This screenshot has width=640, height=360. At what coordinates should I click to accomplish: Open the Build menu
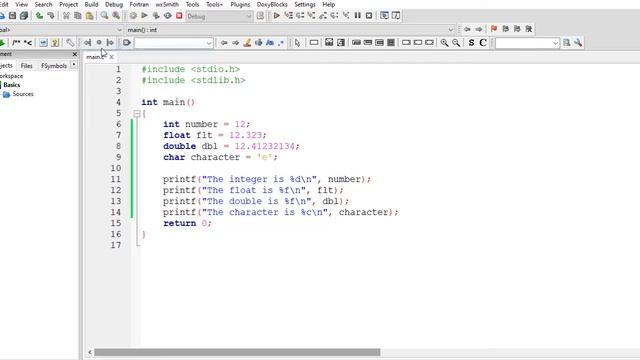91,4
